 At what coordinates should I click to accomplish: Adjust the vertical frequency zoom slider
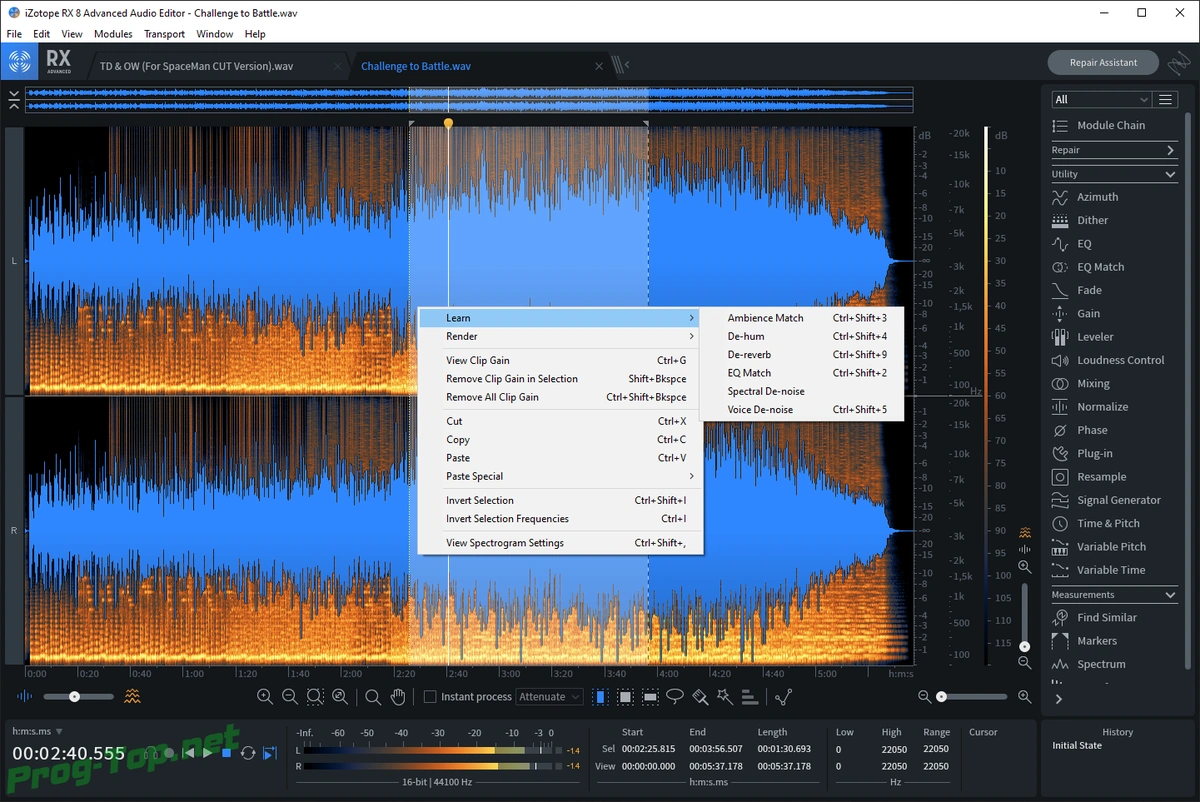point(1024,615)
